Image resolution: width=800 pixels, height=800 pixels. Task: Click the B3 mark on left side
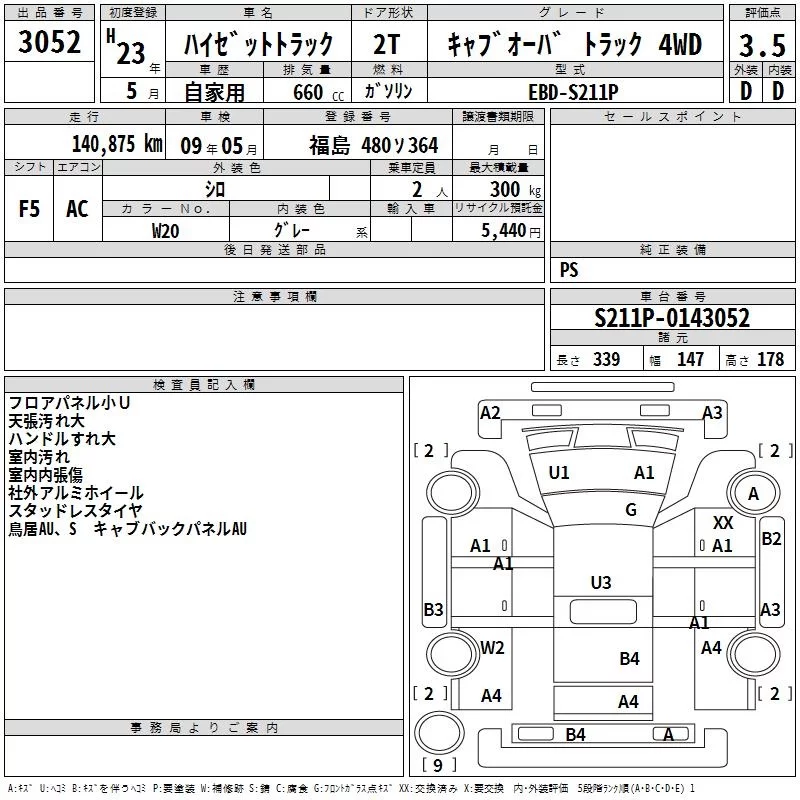click(x=433, y=609)
